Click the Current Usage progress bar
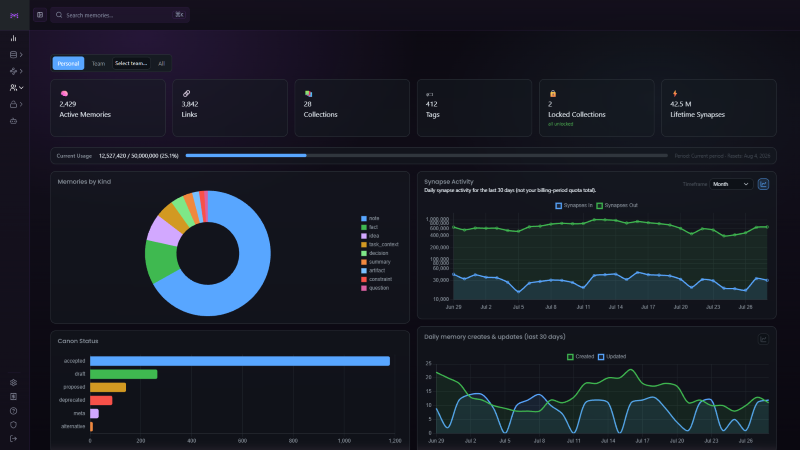Viewport: 800px width, 450px height. coord(427,156)
